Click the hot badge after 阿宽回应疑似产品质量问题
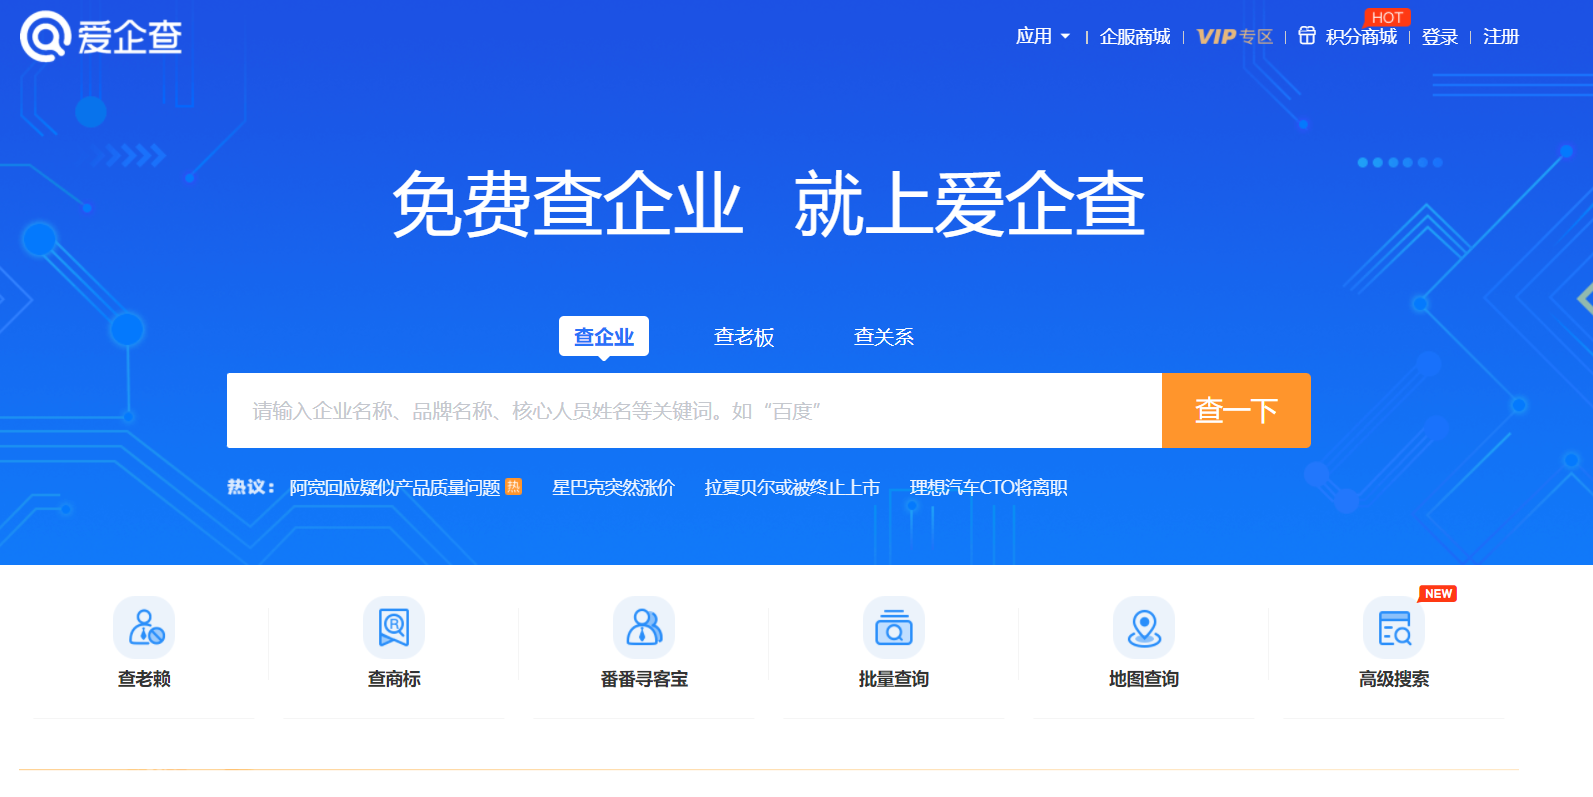 point(513,487)
